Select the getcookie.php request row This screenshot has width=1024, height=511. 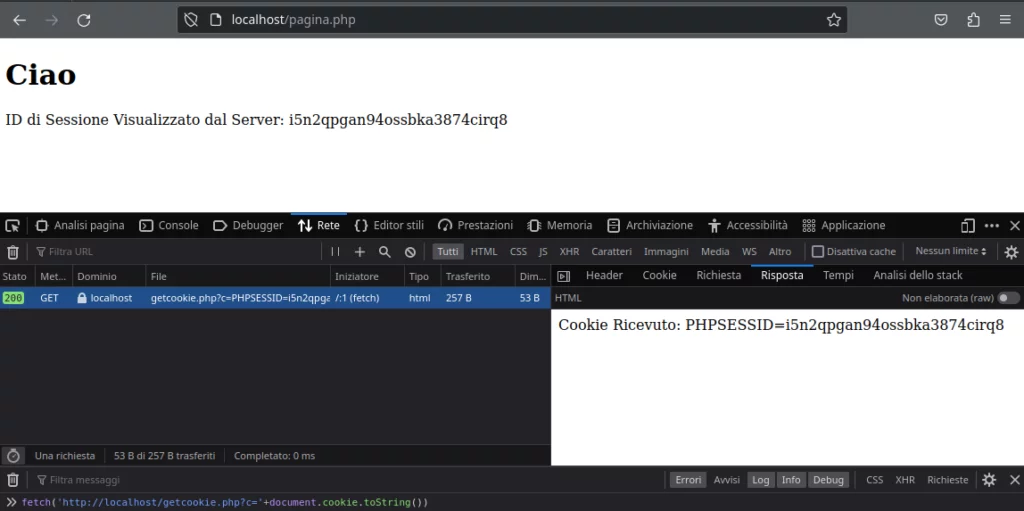[x=240, y=298]
